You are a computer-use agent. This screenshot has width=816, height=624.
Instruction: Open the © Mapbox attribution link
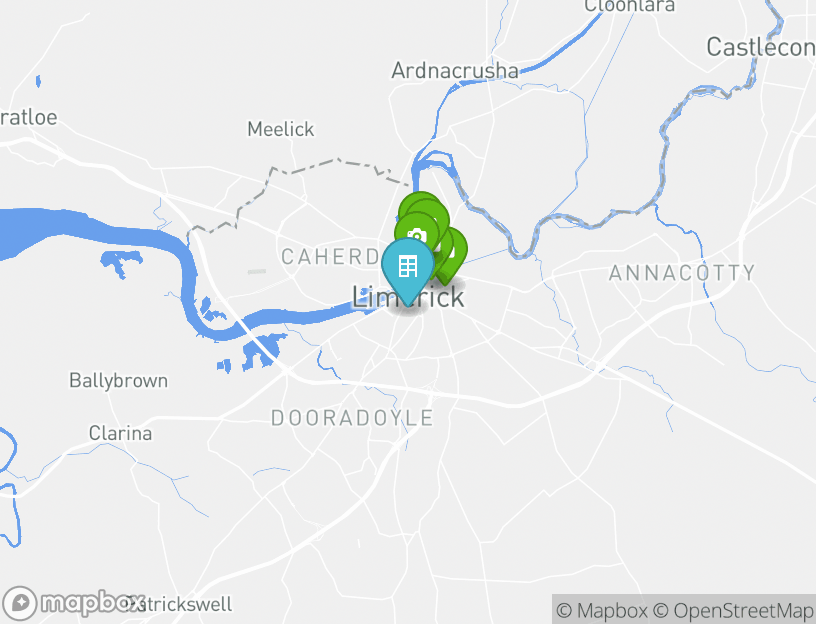[602, 610]
